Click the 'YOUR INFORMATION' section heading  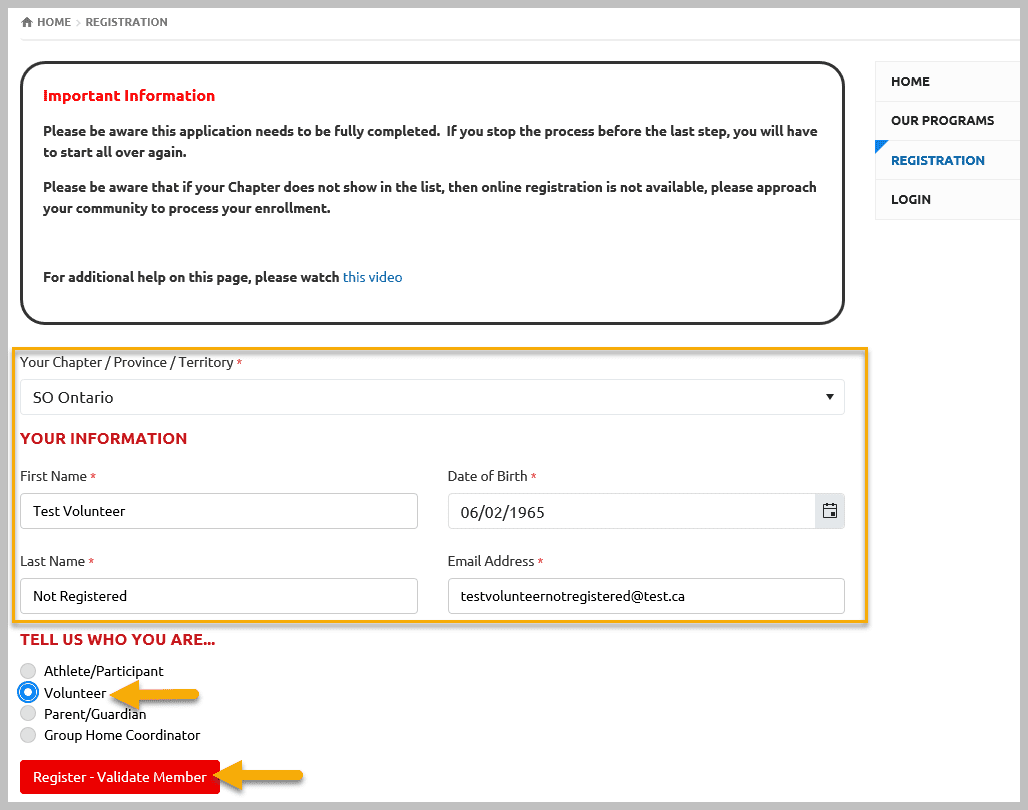104,438
